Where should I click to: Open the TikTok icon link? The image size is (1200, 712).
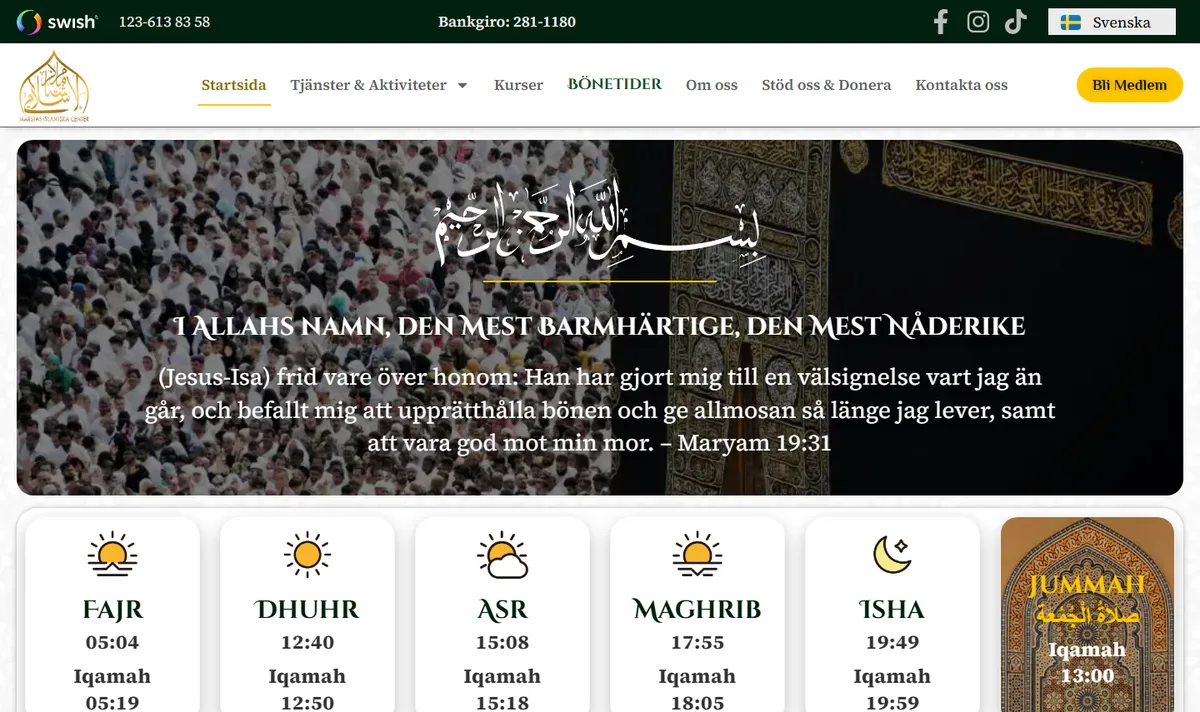click(x=1016, y=22)
